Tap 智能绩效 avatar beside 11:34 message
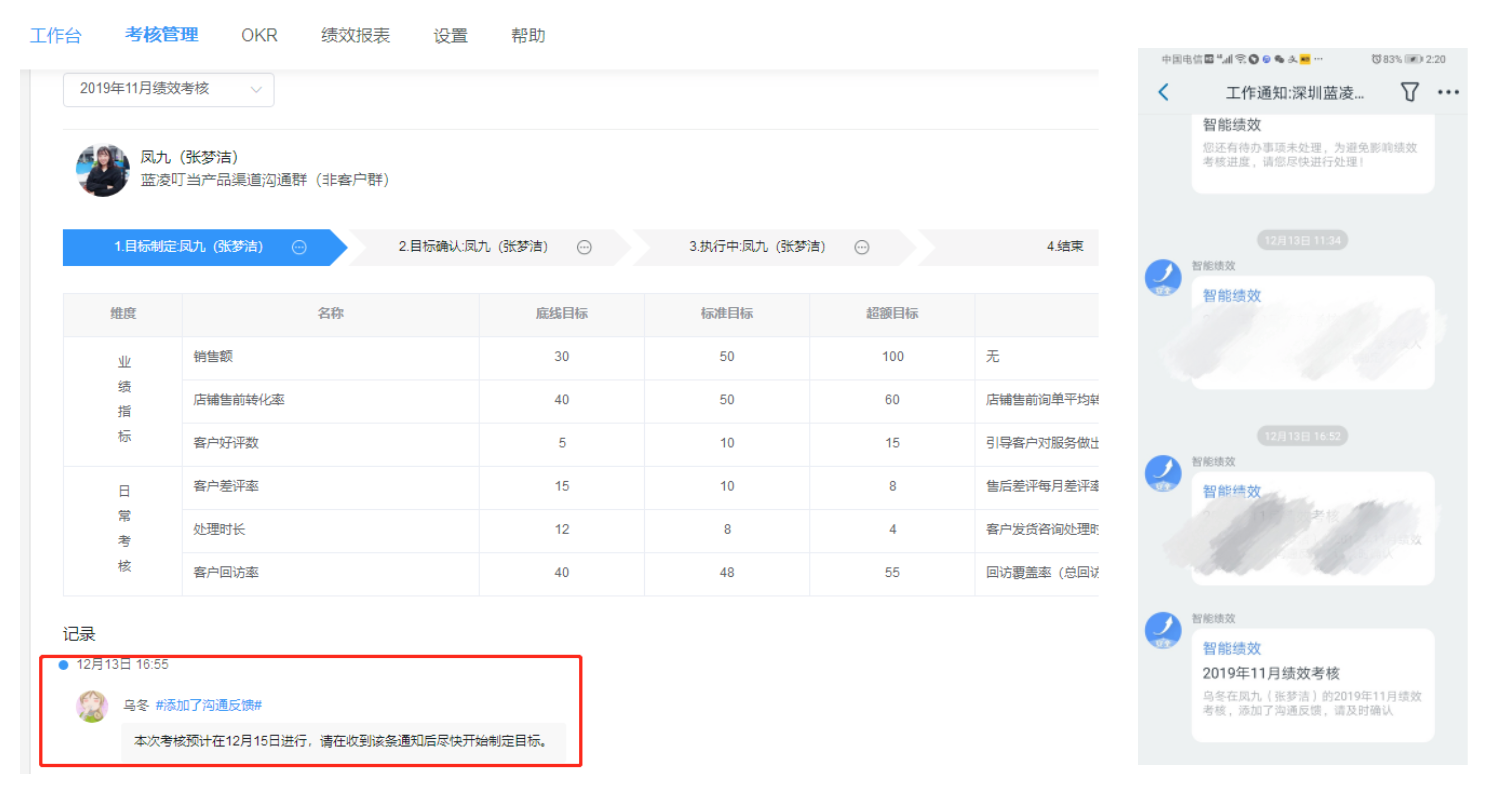 1163,277
